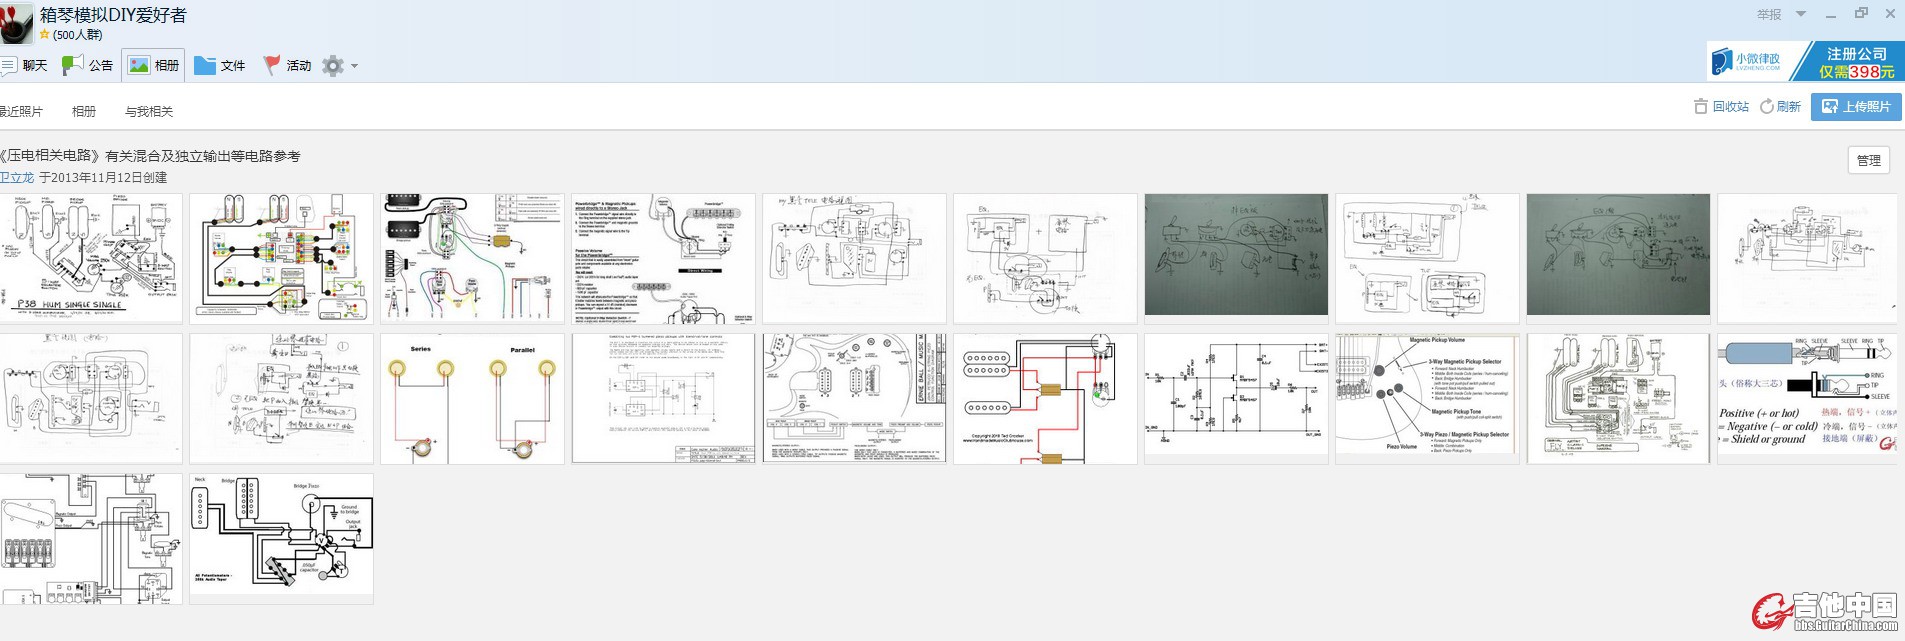Open the Series and Parallel diagram thumbnail

472,399
